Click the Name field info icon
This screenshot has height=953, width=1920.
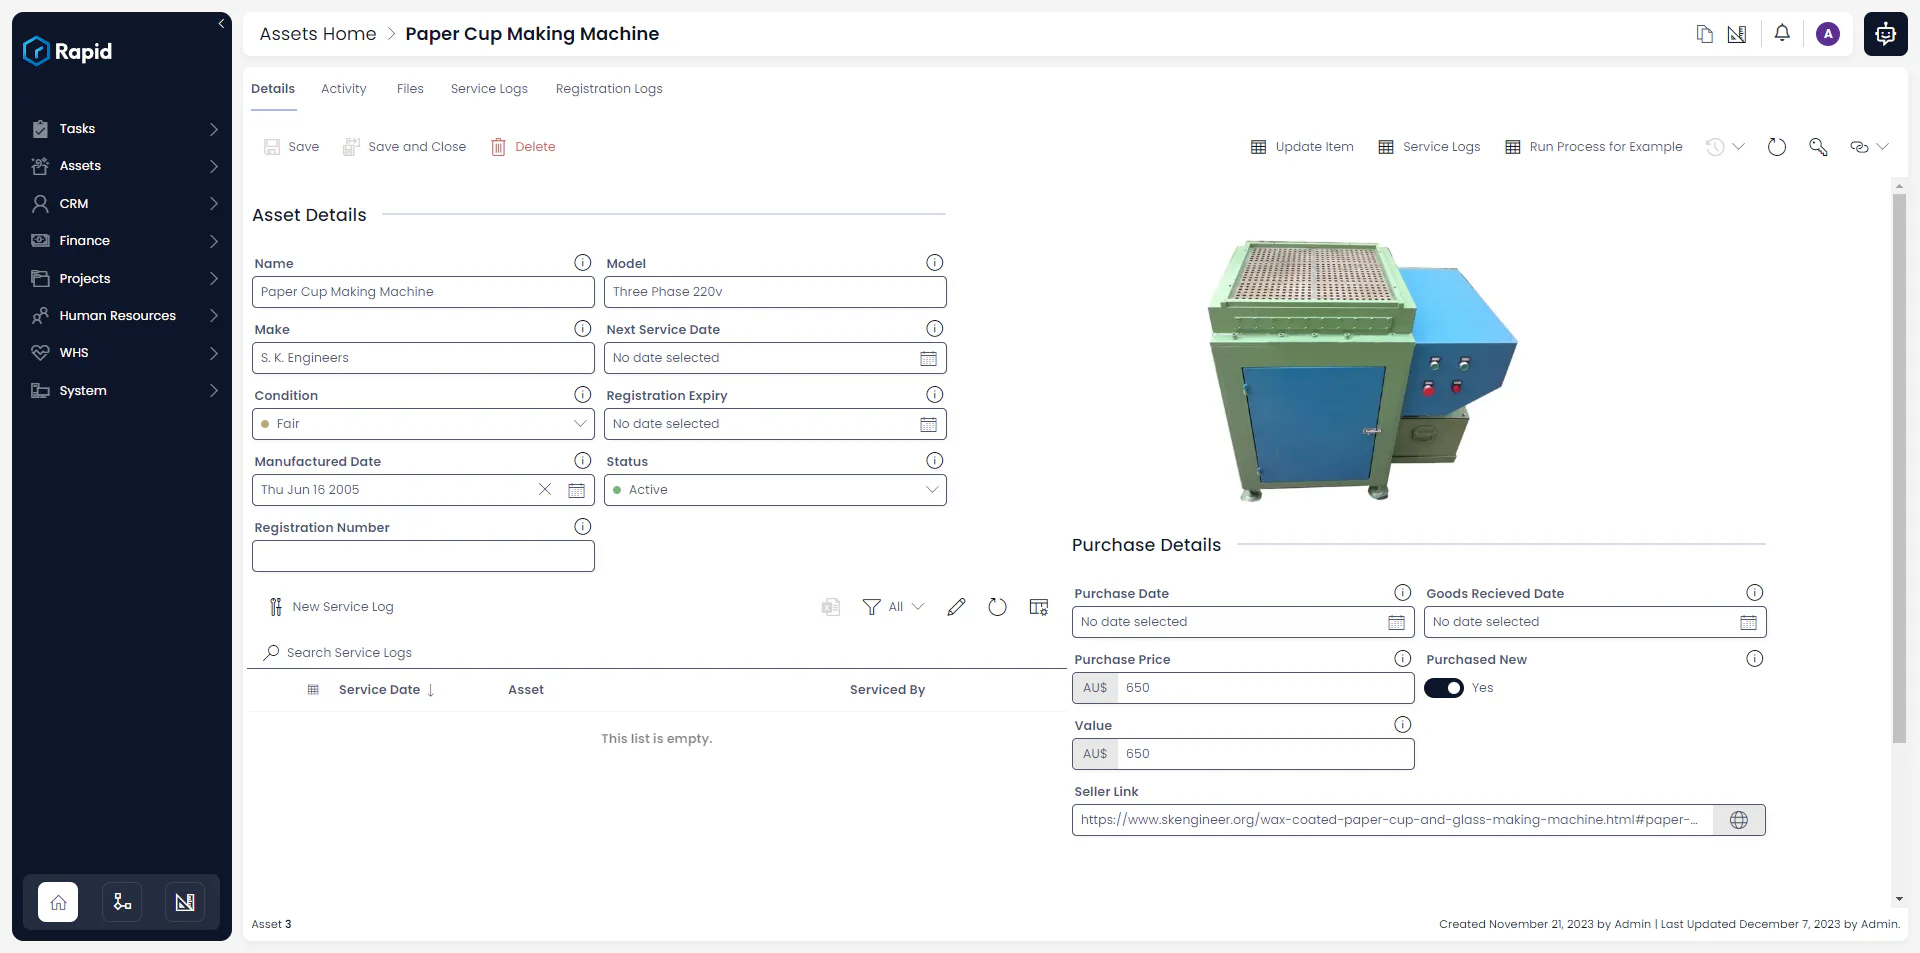tap(583, 263)
